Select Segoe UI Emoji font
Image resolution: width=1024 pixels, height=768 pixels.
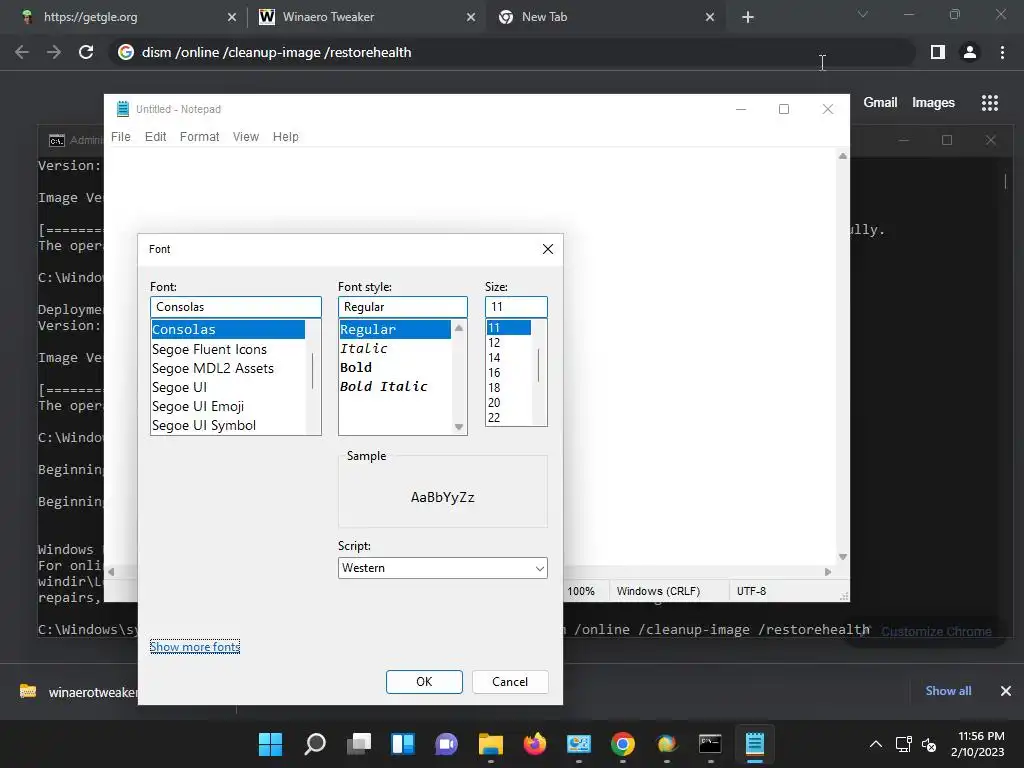click(228, 406)
